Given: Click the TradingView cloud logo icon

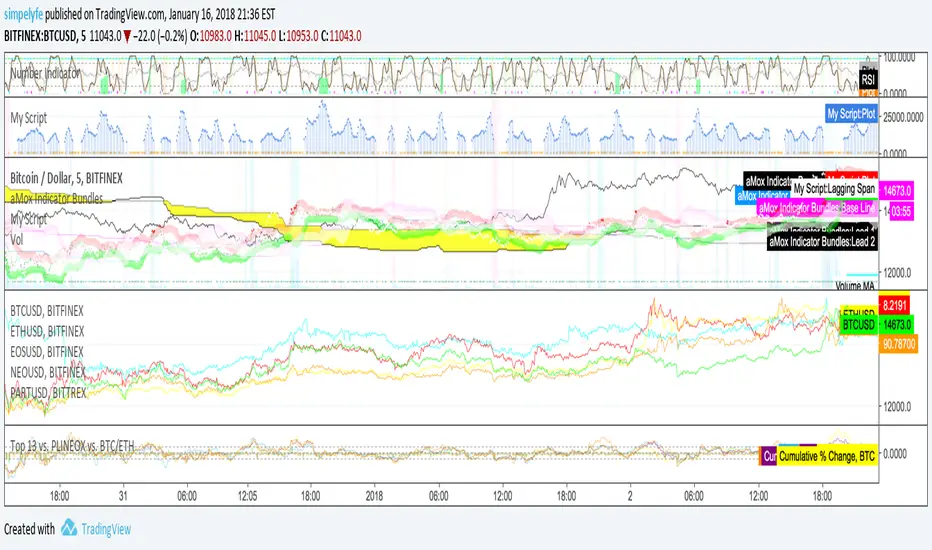Looking at the screenshot, I should point(69,527).
